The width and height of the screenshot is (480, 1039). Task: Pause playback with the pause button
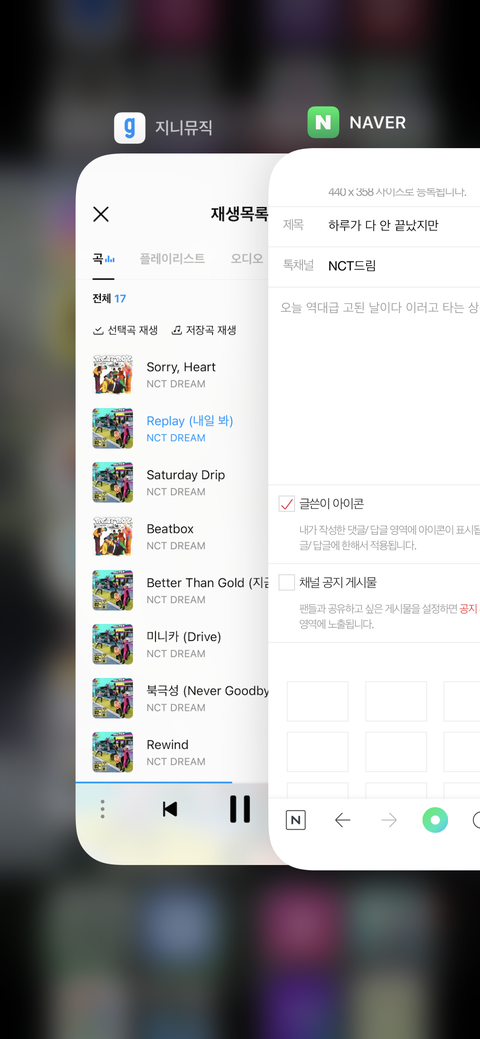(x=240, y=808)
